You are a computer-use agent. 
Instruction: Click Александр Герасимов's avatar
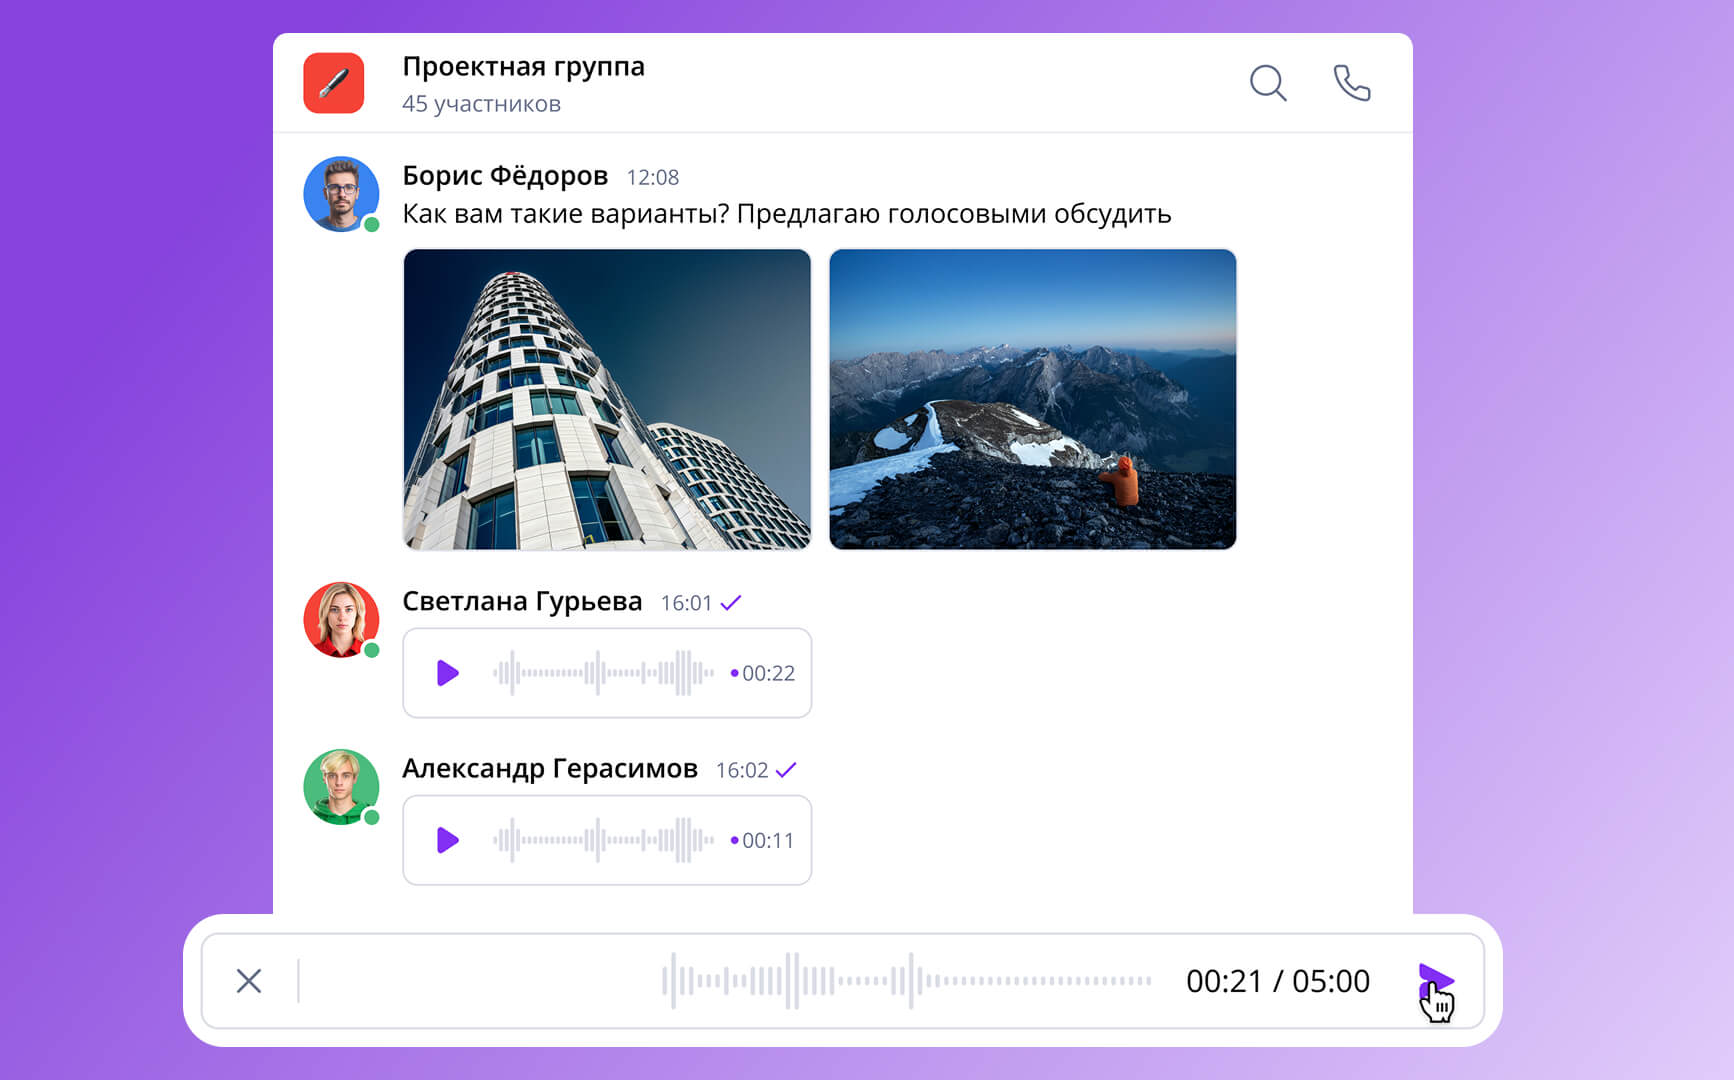pyautogui.click(x=341, y=787)
